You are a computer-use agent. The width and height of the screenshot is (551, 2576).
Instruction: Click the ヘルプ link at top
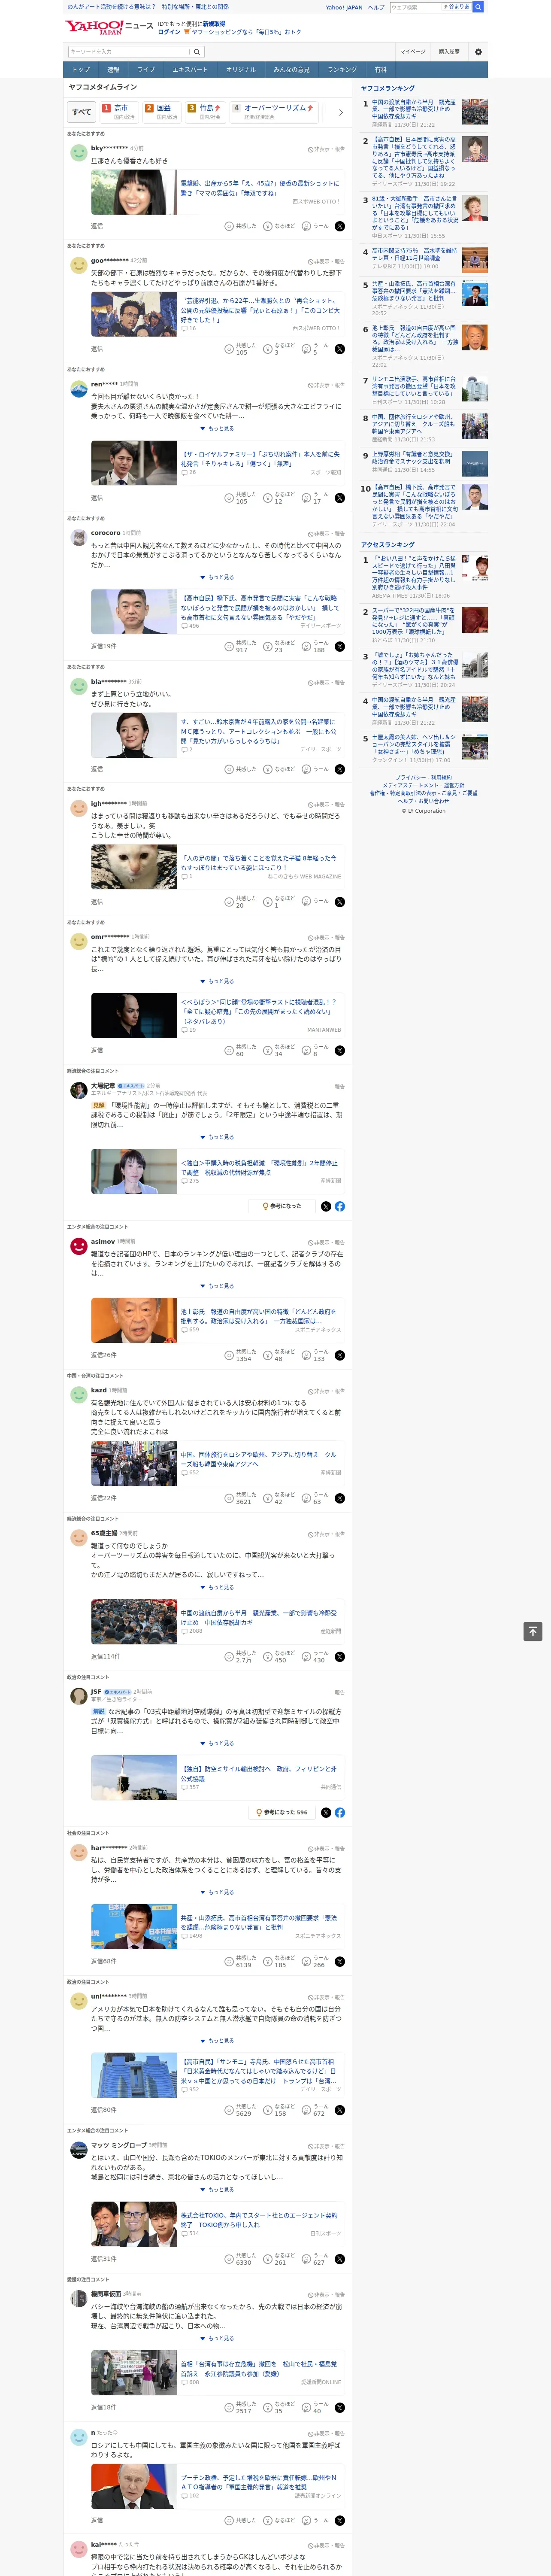pyautogui.click(x=375, y=7)
